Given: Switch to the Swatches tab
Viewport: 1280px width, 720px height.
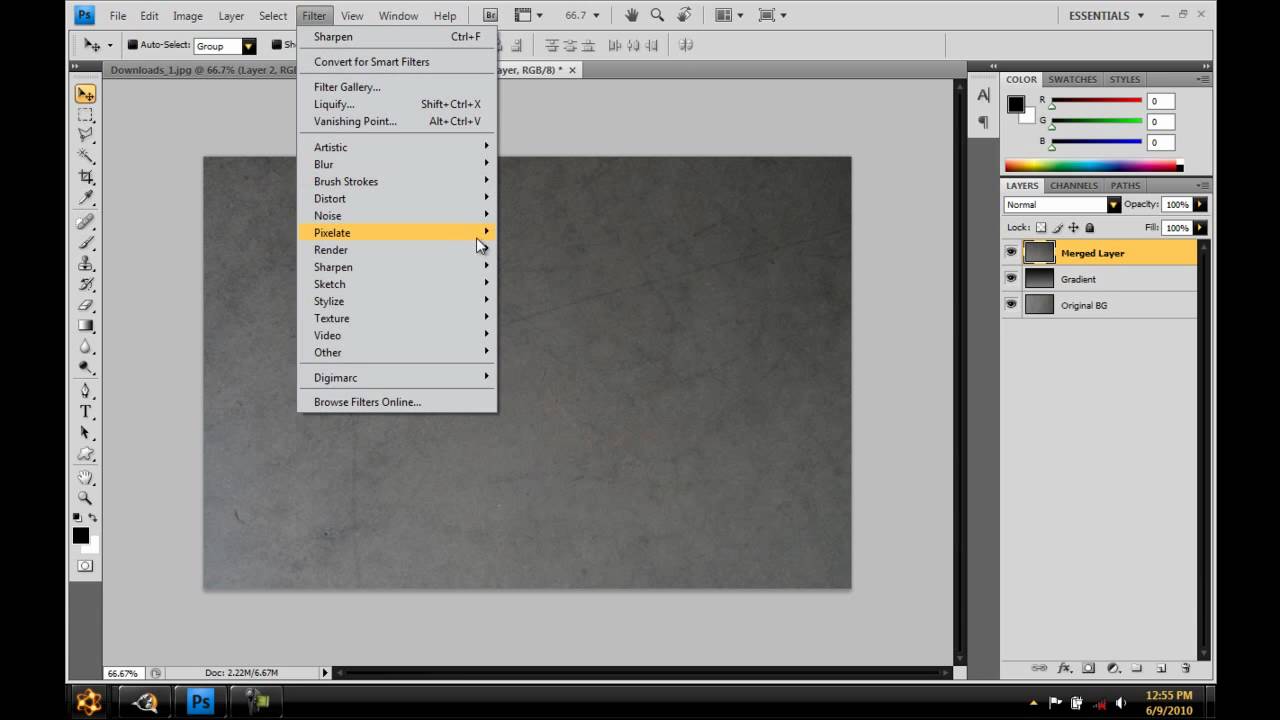Looking at the screenshot, I should point(1072,79).
